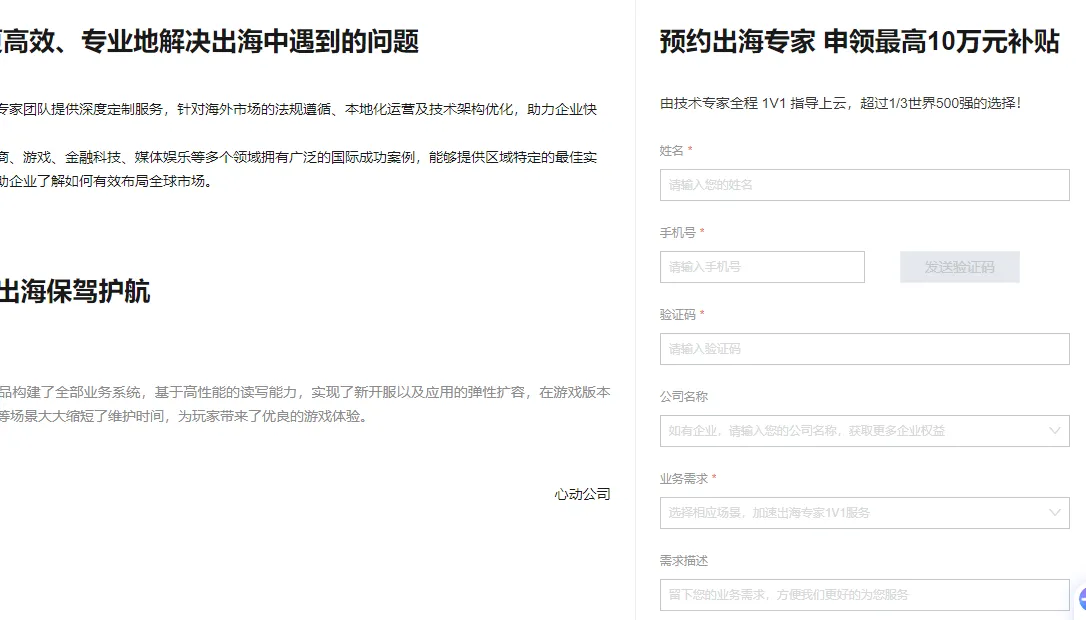Click the 姓名 name input field

[x=865, y=184]
